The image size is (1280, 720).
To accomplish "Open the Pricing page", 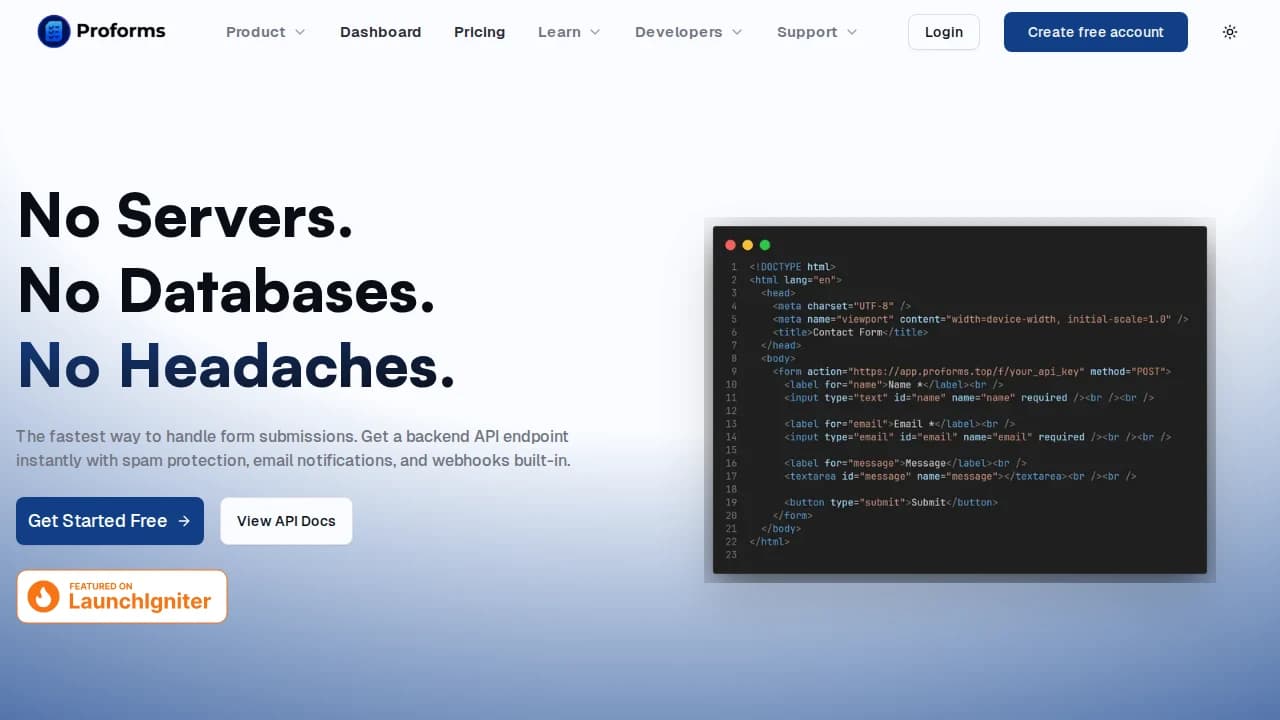I will 479,32.
